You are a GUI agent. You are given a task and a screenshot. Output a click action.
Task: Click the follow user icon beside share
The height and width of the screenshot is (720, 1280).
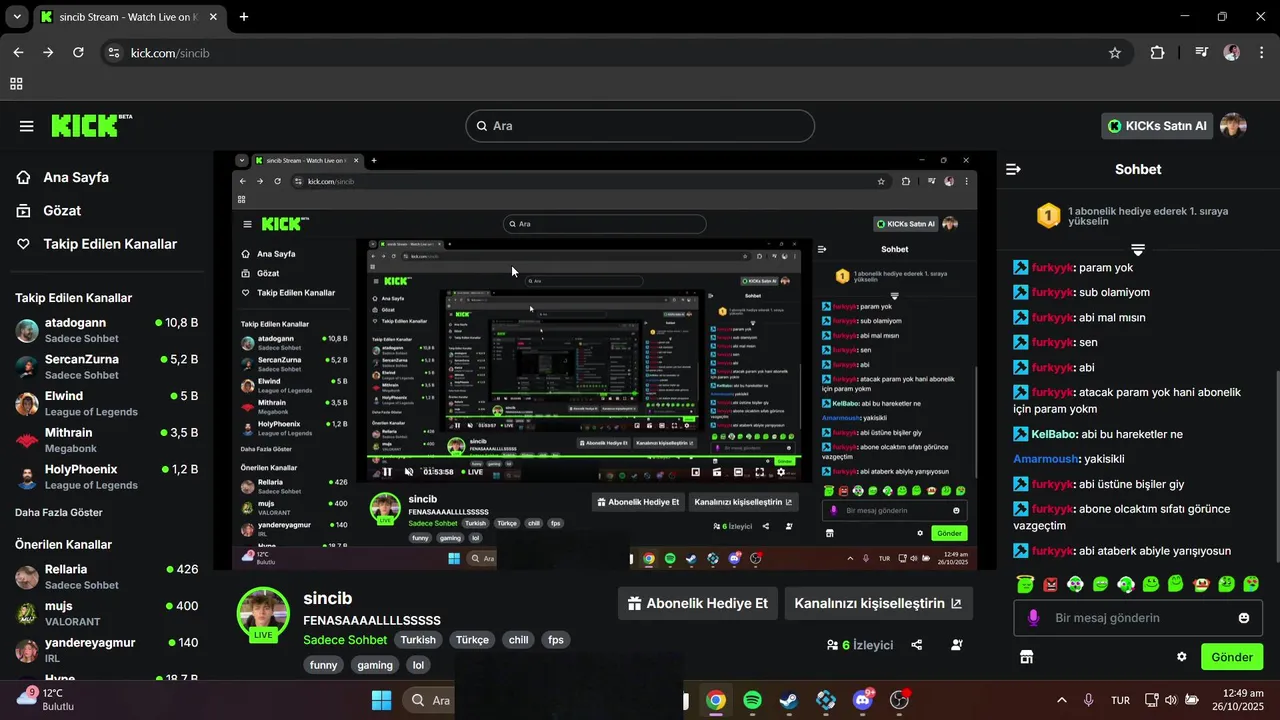[957, 645]
